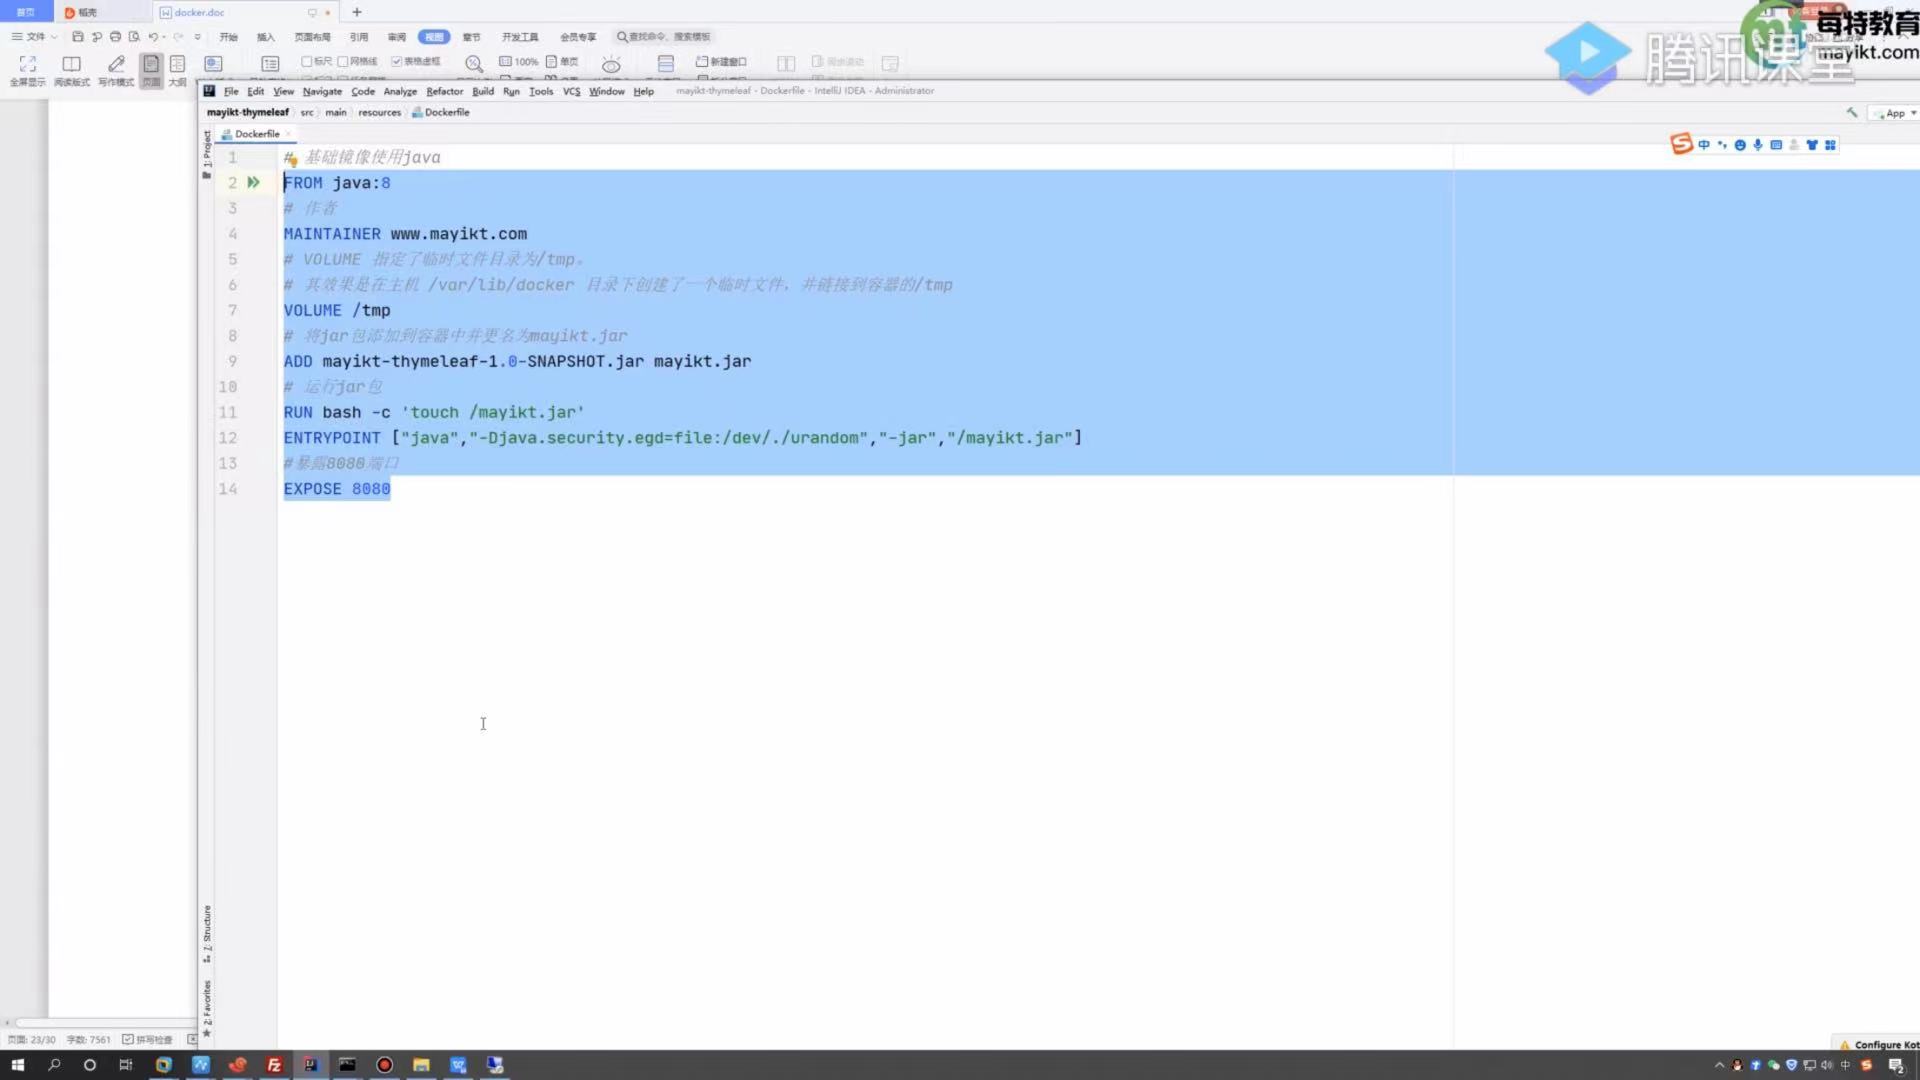
Task: Close the Dockerfile editor tab
Action: 289,134
